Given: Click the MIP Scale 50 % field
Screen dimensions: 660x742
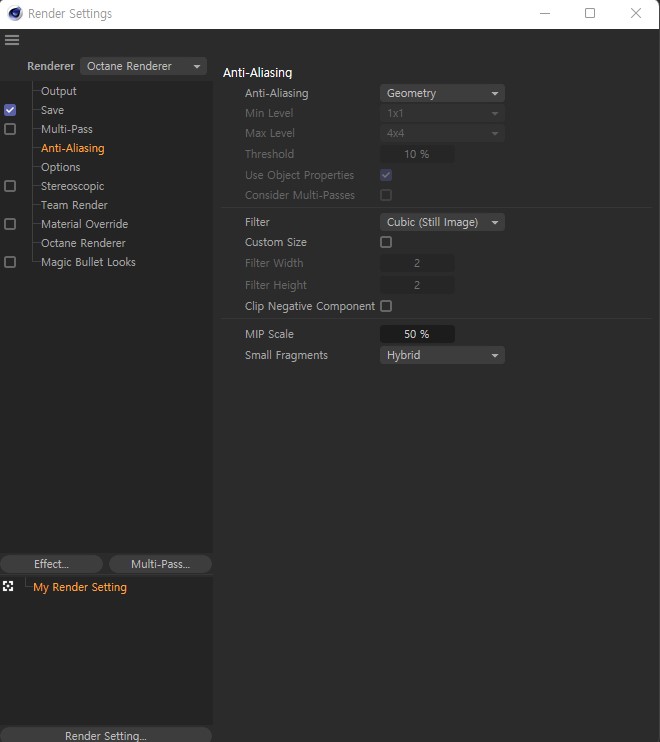Looking at the screenshot, I should tap(417, 334).
